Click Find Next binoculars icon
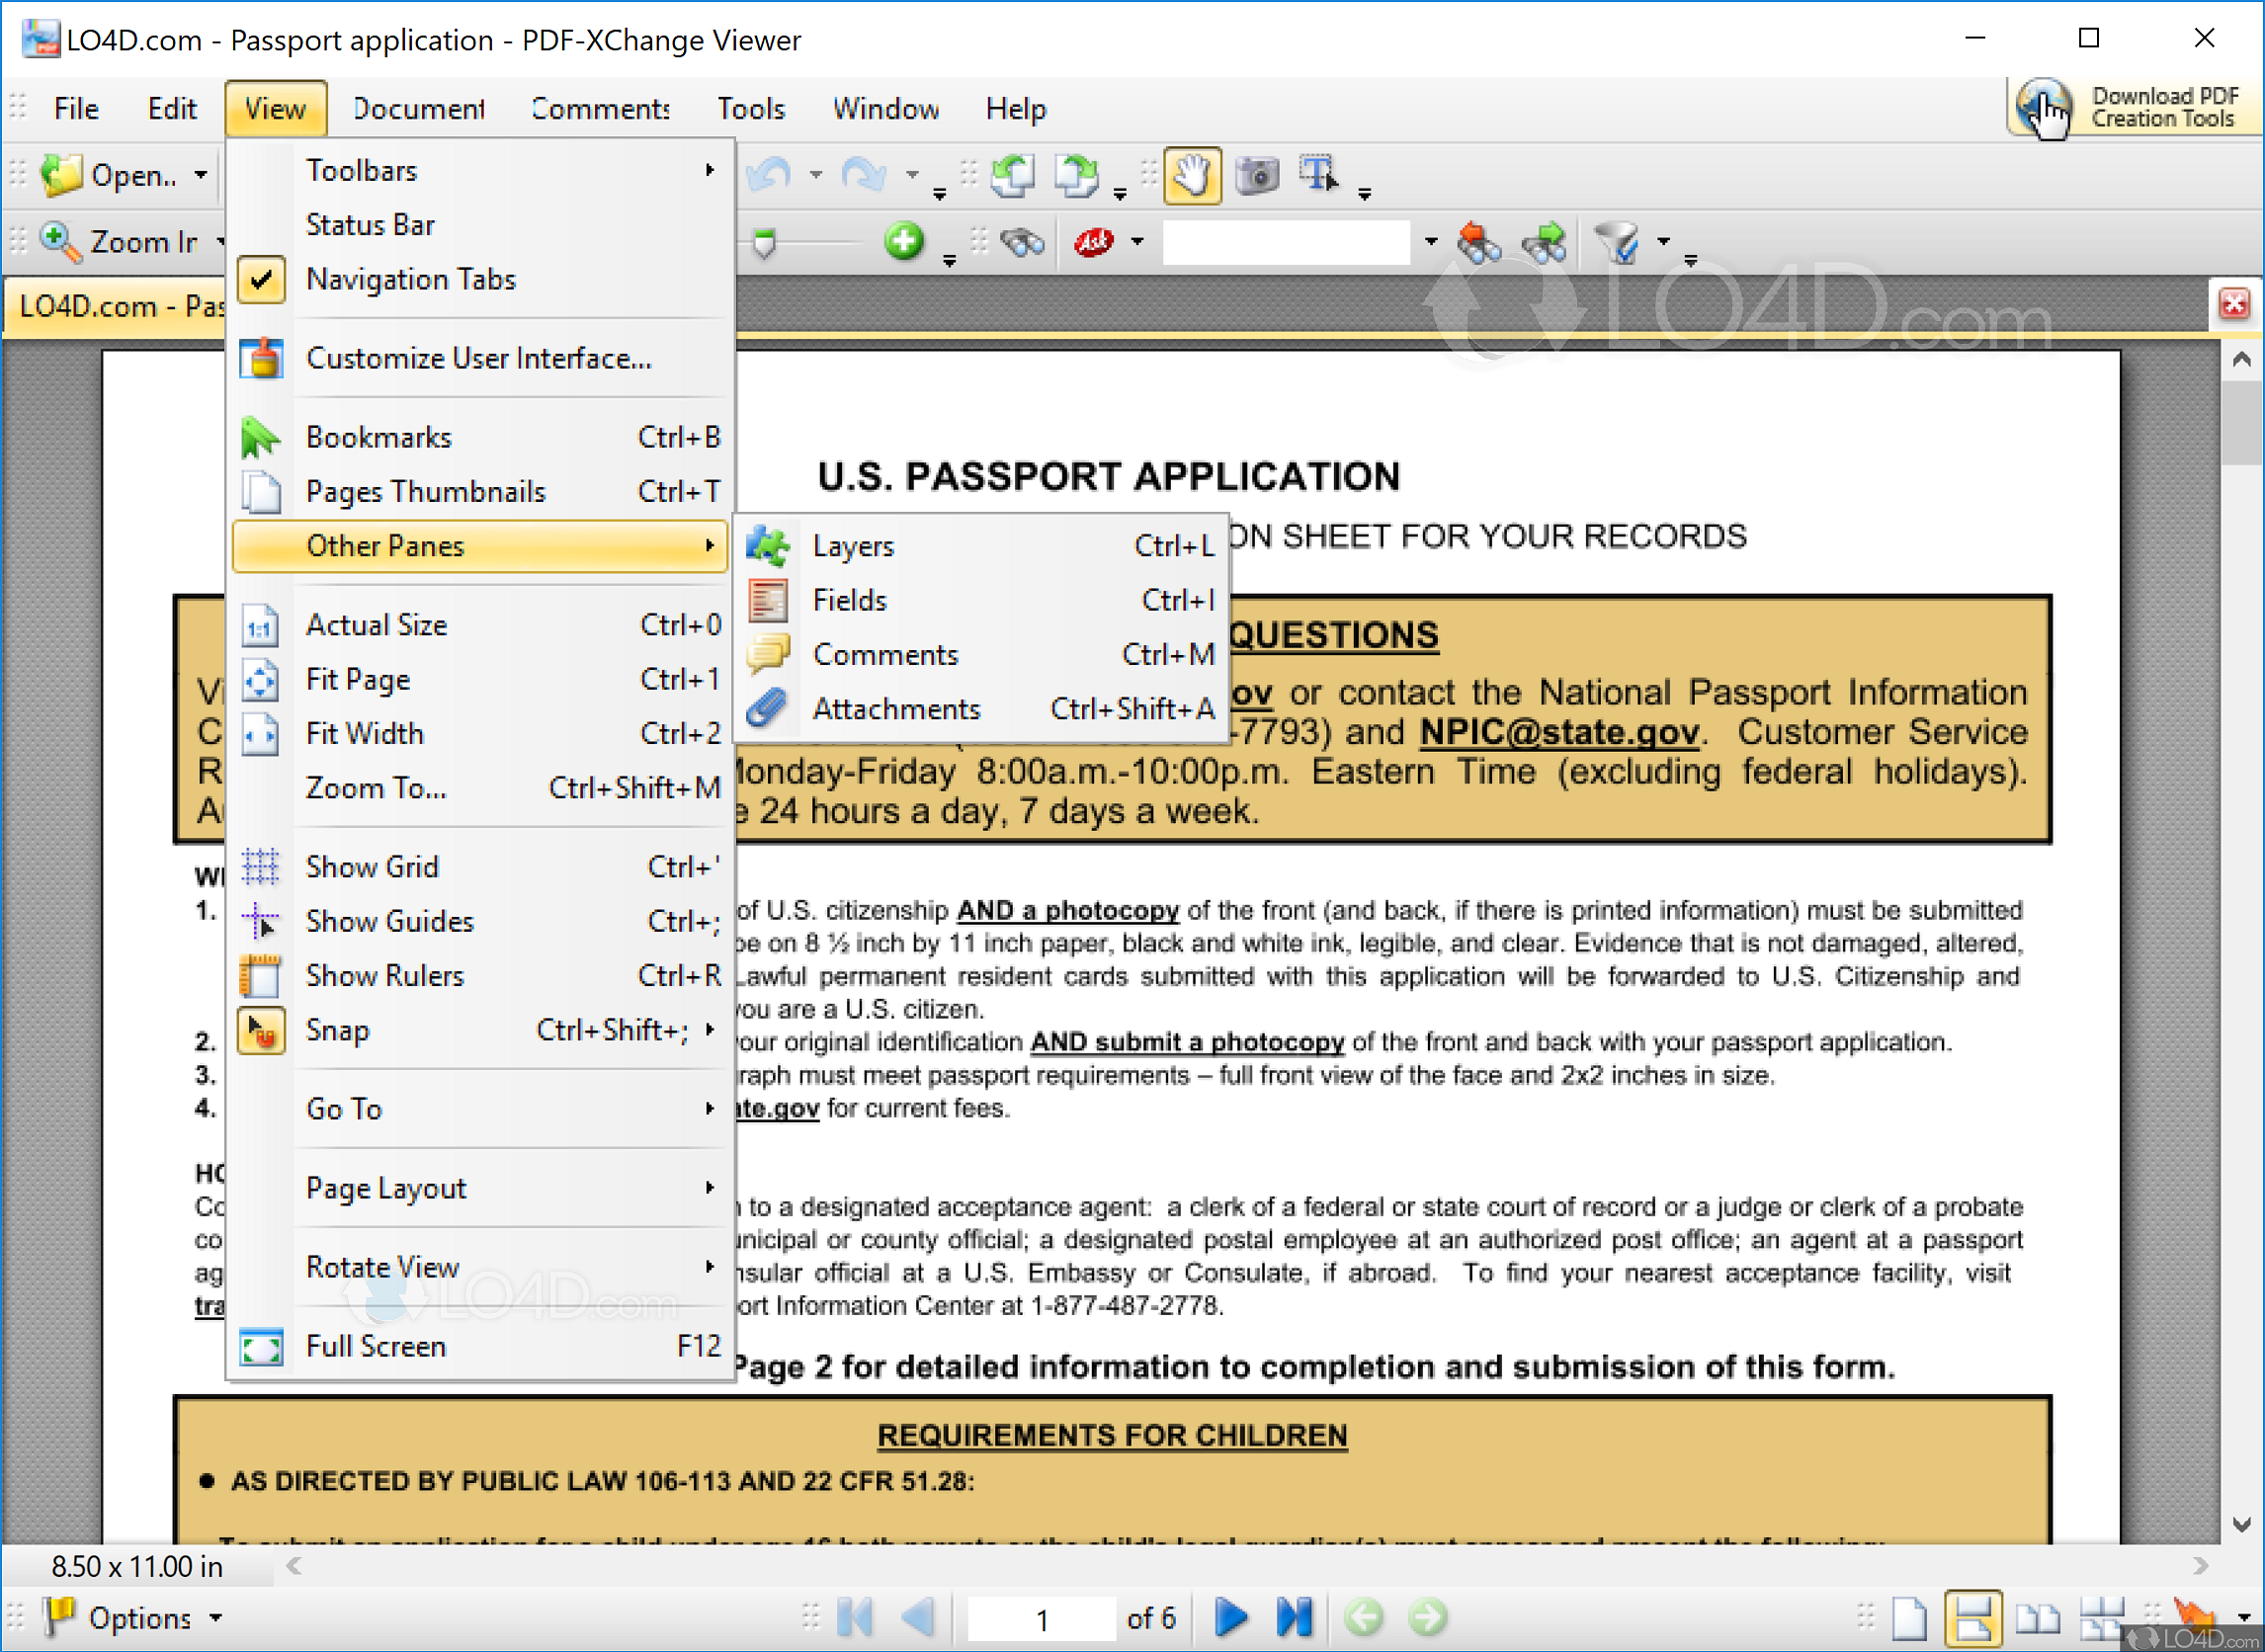 pos(1544,242)
